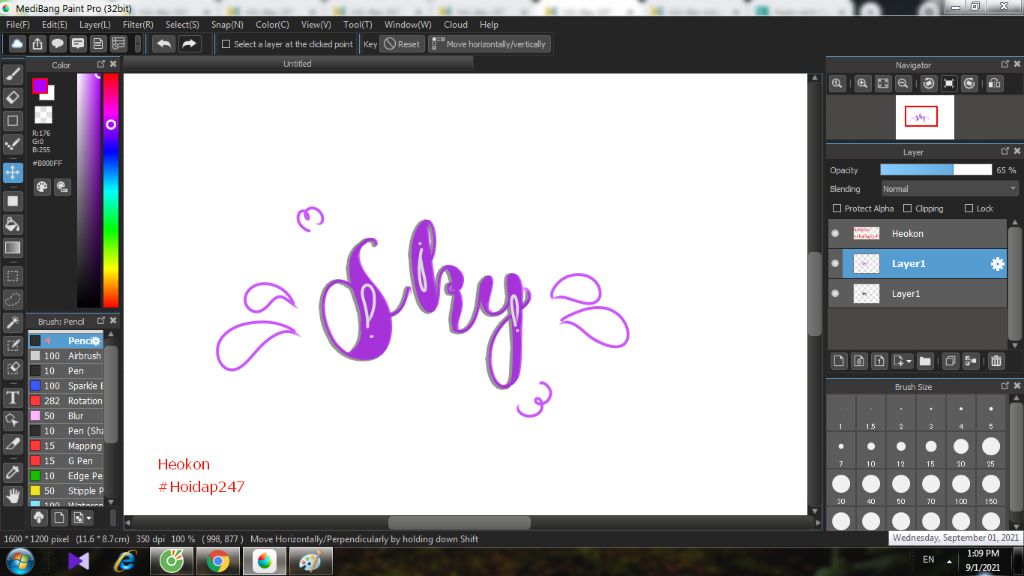Open the Filter menu
Screen dimensions: 1024x576
click(x=138, y=24)
